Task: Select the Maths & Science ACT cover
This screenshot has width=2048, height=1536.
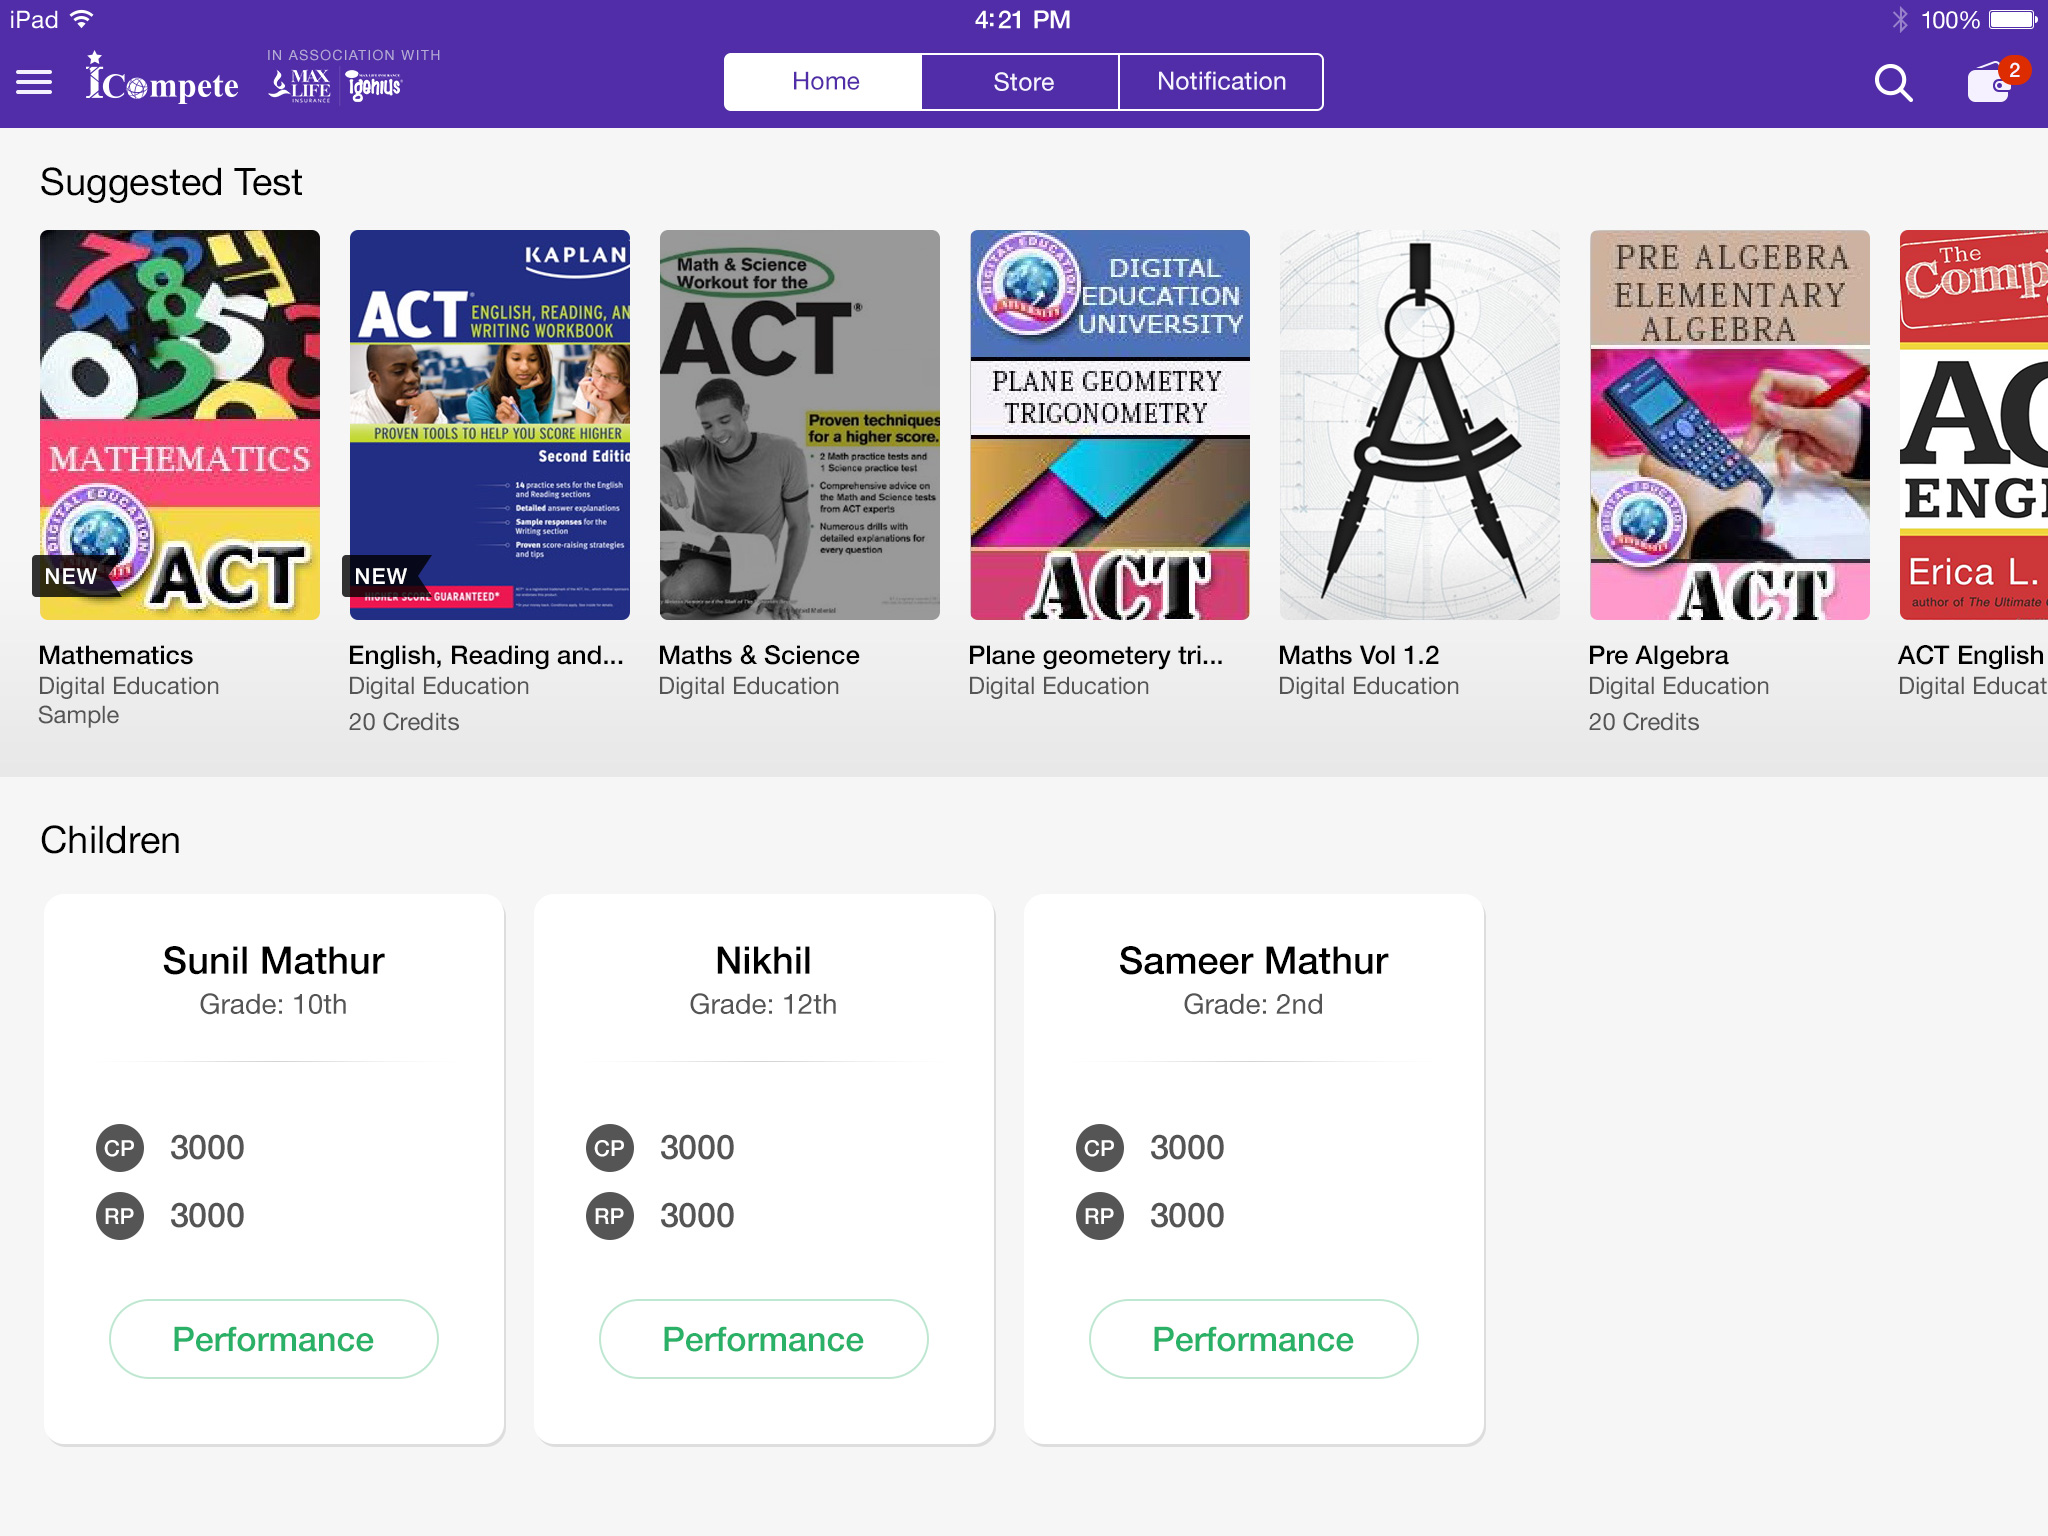Action: point(800,425)
